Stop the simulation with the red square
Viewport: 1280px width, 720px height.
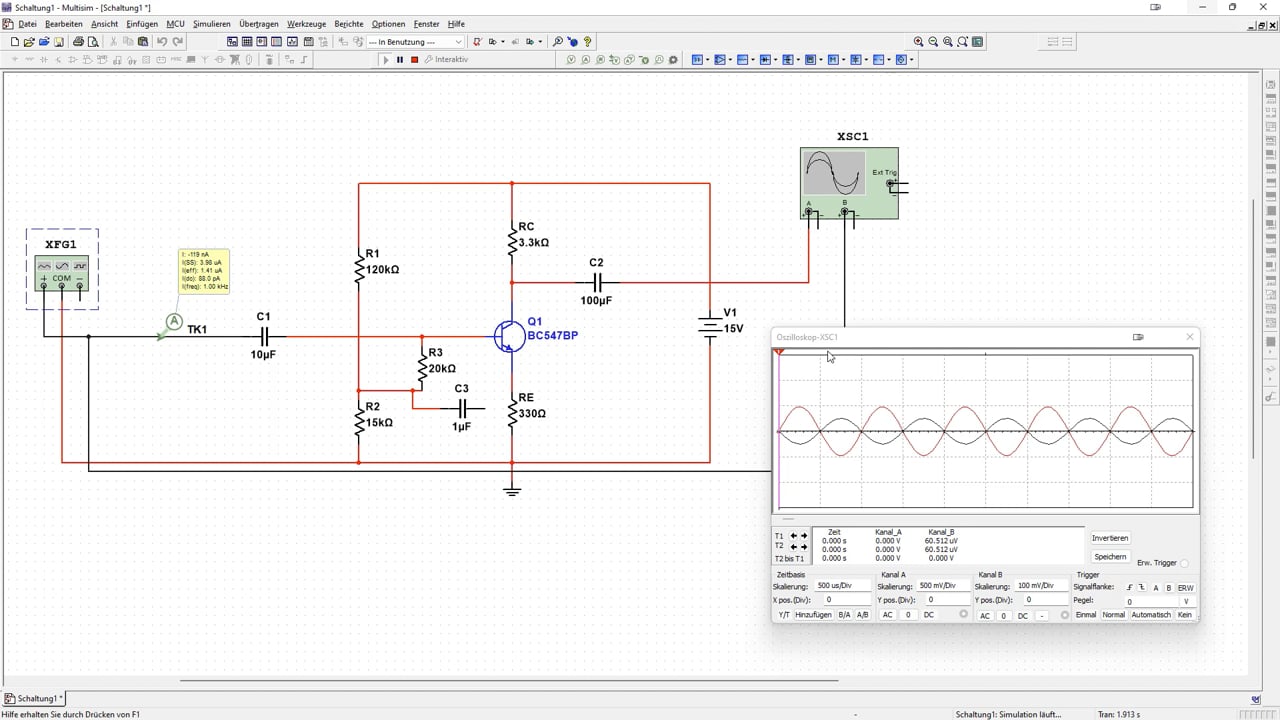(414, 60)
